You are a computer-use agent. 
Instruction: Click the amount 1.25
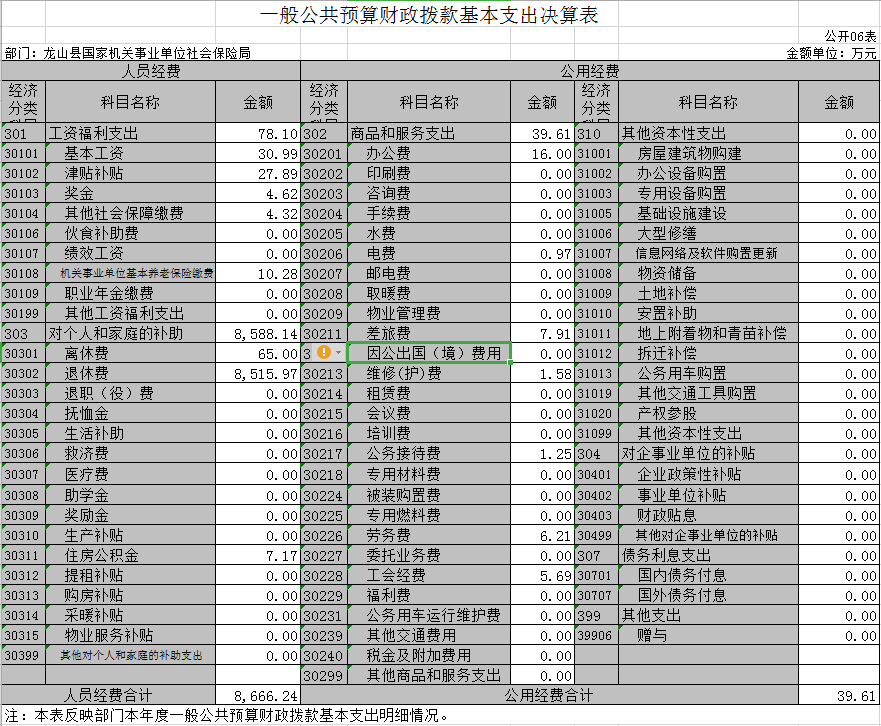coord(543,453)
